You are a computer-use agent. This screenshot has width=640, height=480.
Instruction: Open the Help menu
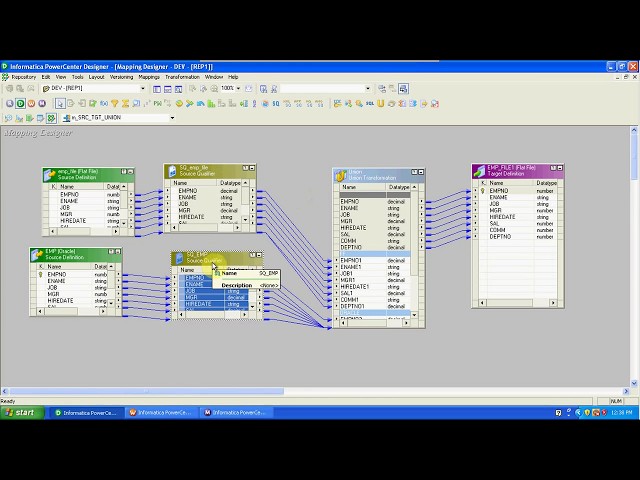(233, 77)
